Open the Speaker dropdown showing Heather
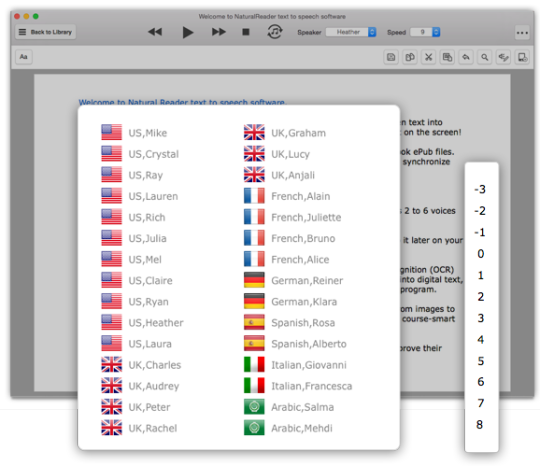This screenshot has height=466, width=540. tap(351, 32)
